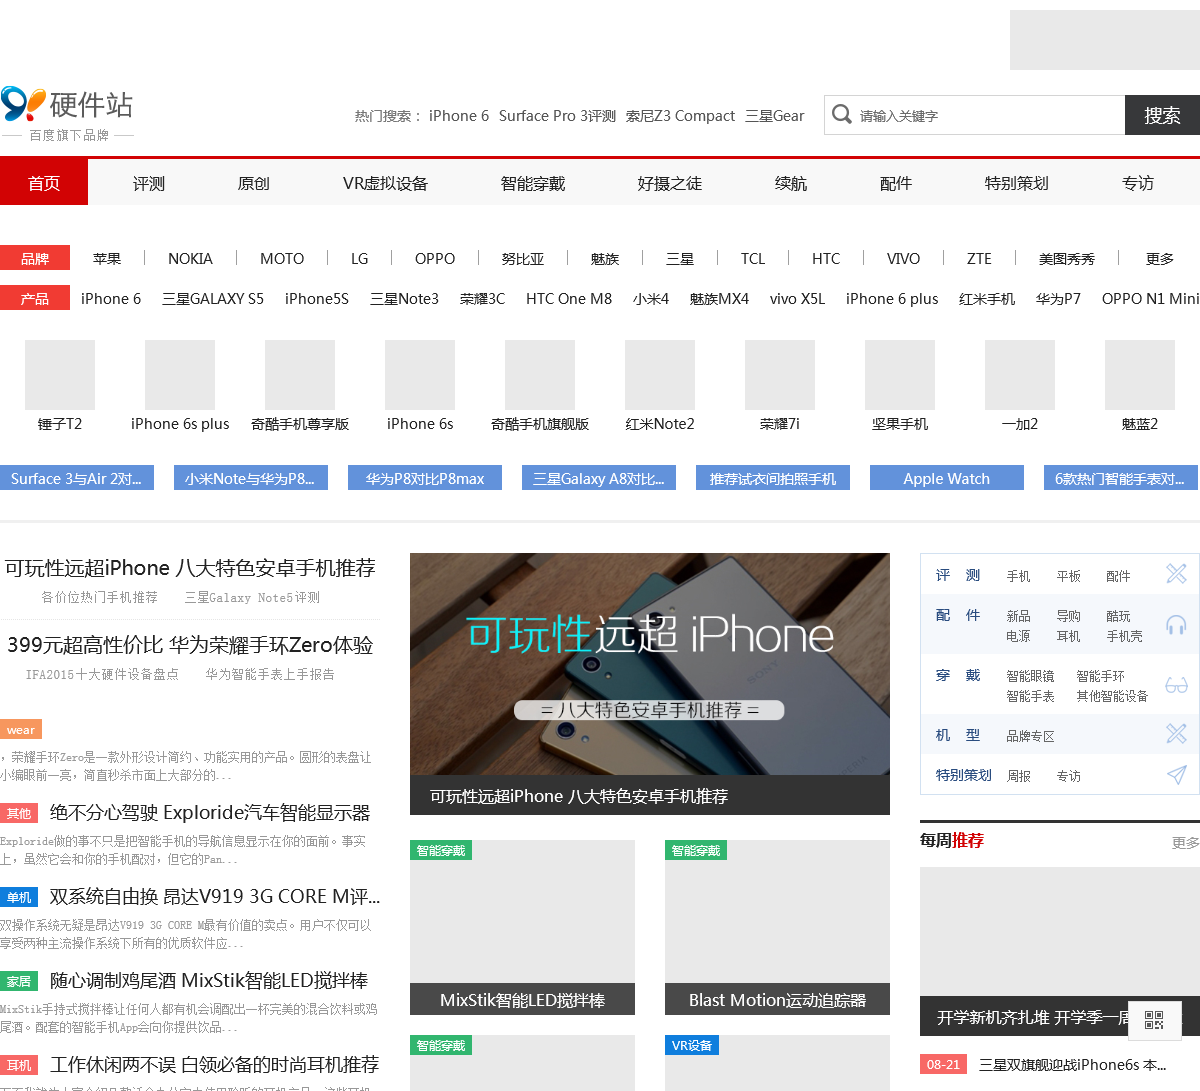Viewport: 1200px width, 1091px height.
Task: Click the 可玩性远超iPhone banner image
Action: tap(650, 664)
